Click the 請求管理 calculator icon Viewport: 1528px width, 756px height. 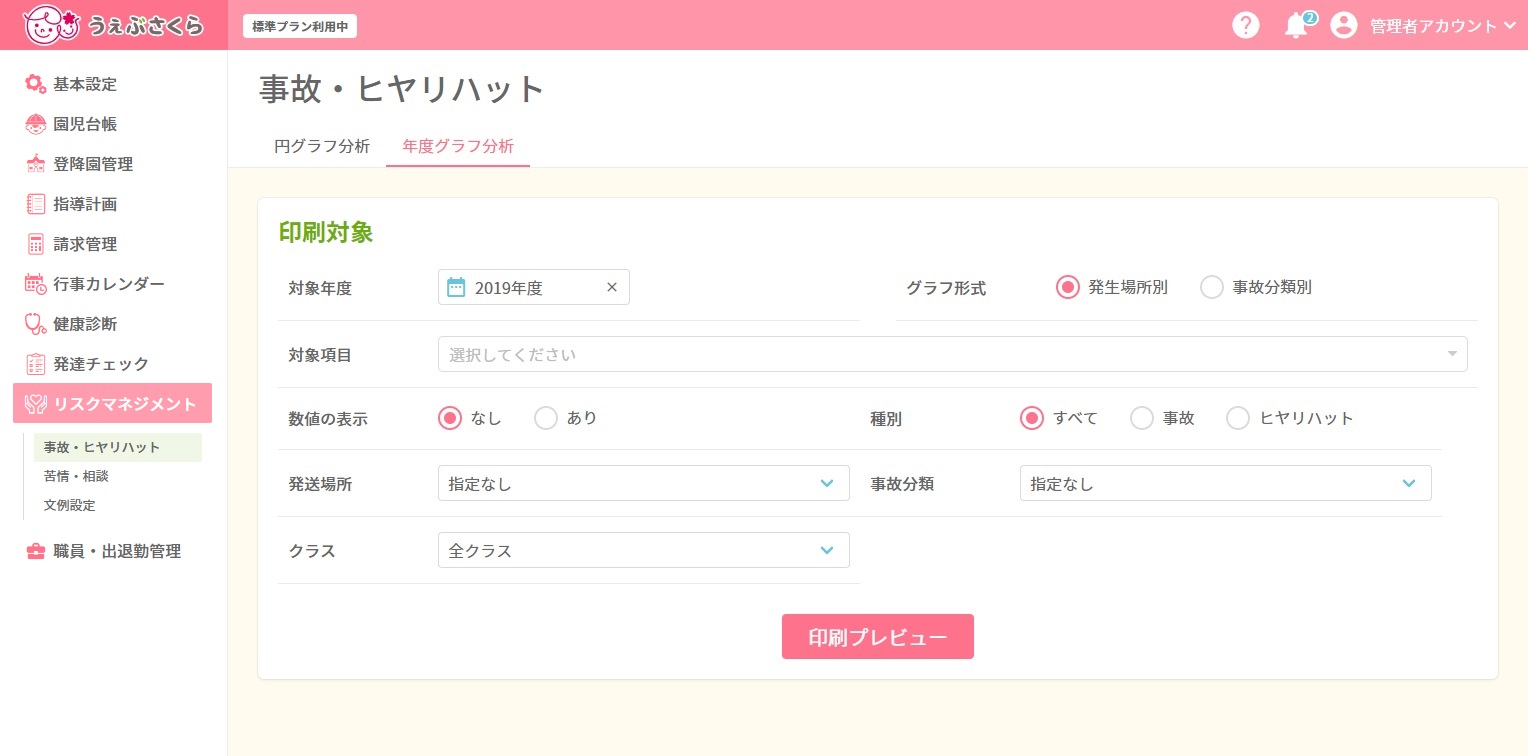36,244
